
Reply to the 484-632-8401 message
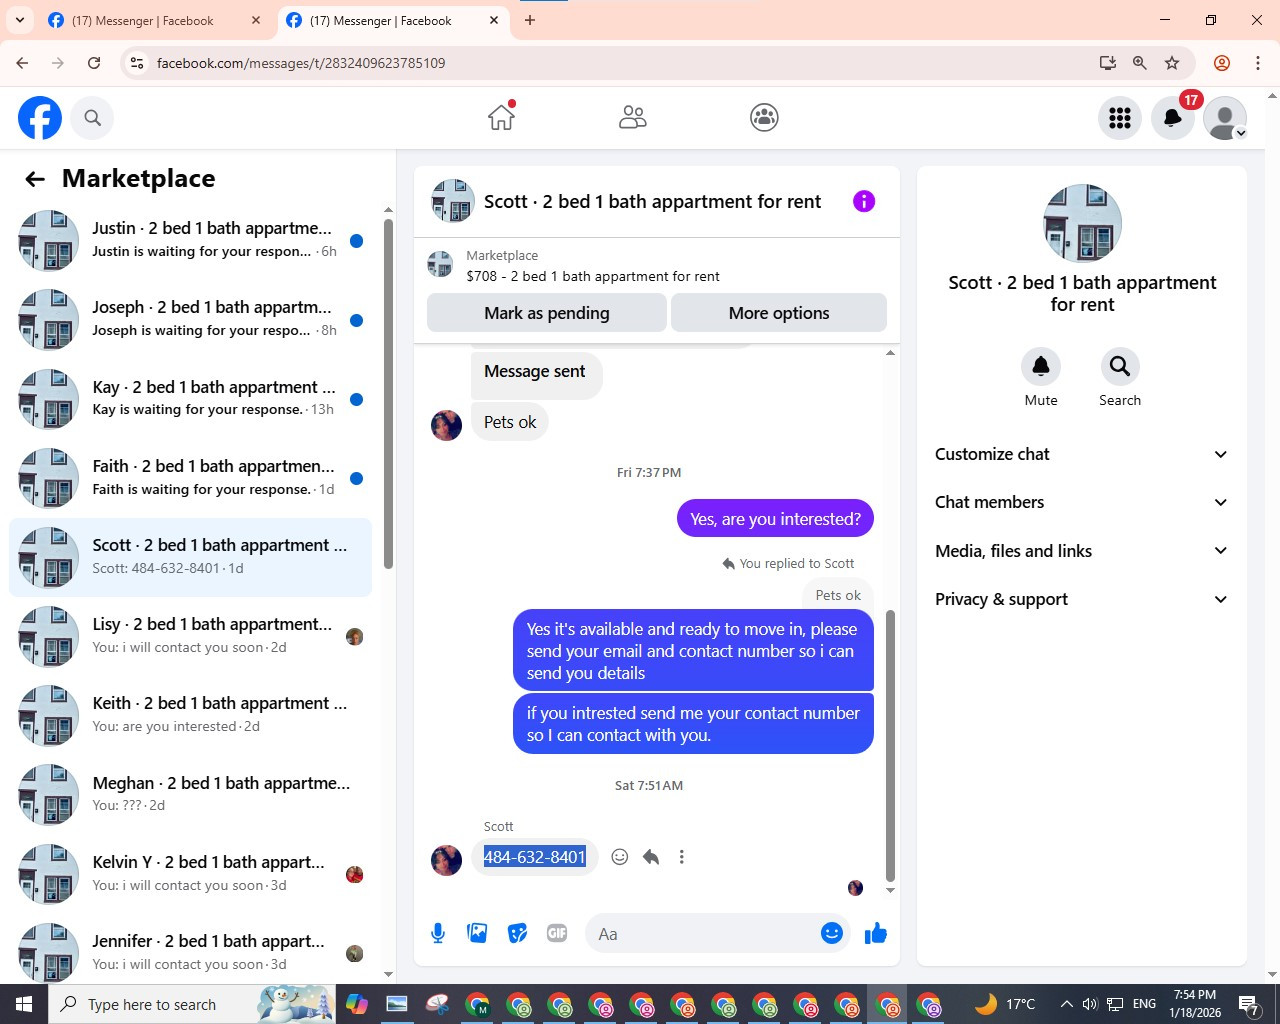click(x=651, y=857)
